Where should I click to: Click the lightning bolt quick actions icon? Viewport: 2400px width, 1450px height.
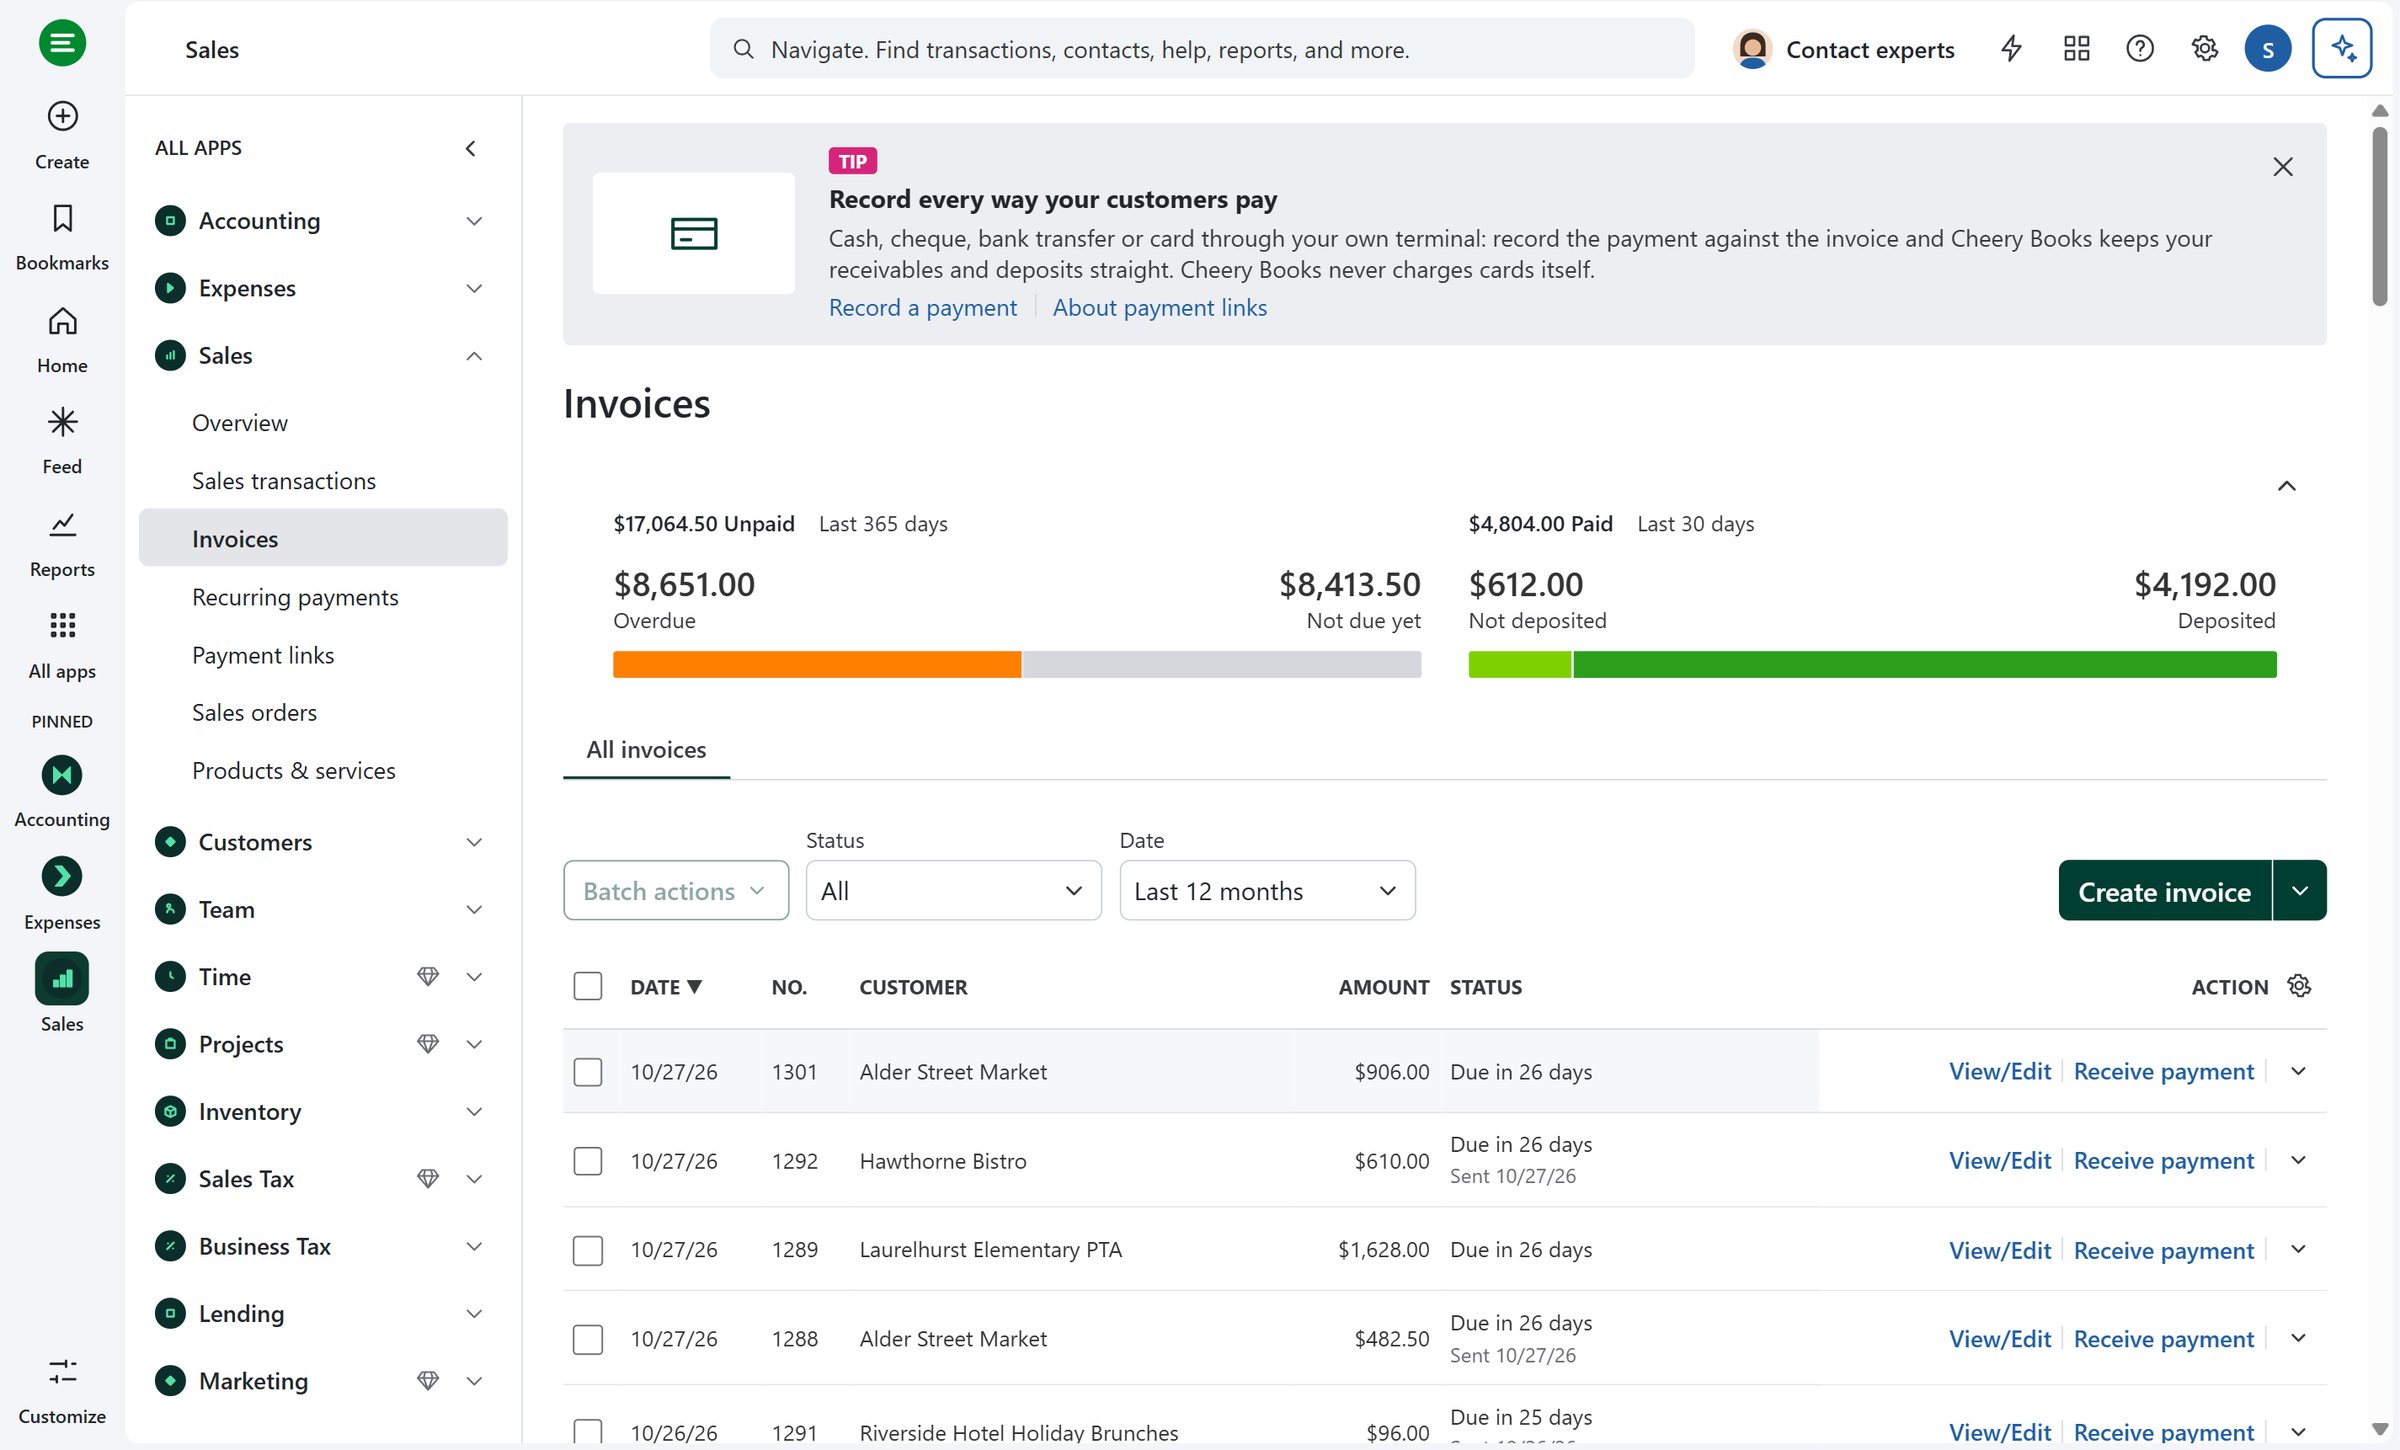pos(2011,48)
